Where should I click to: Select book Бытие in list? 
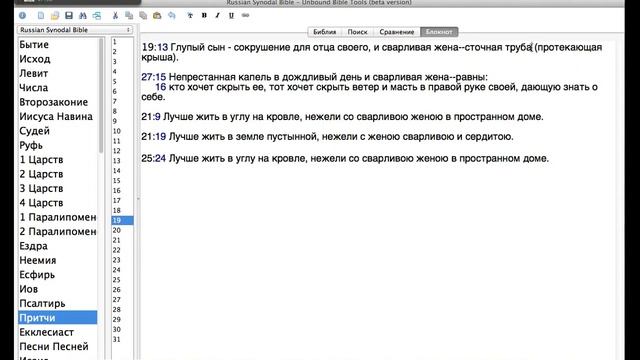pos(58,44)
